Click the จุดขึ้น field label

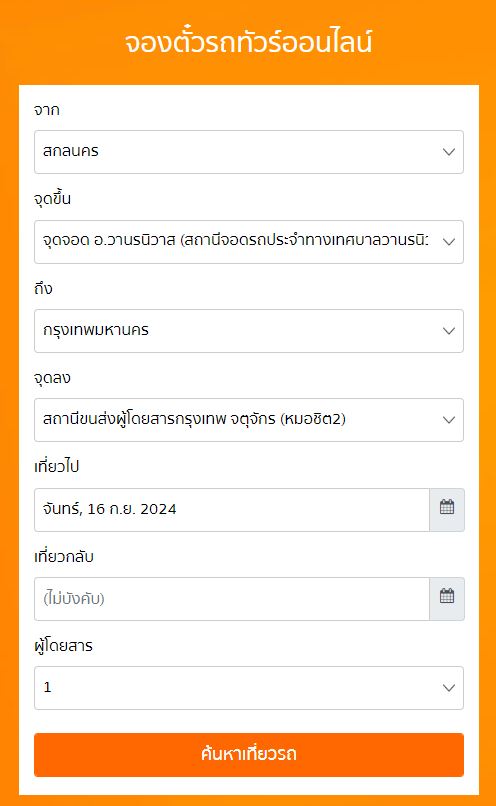[52, 199]
